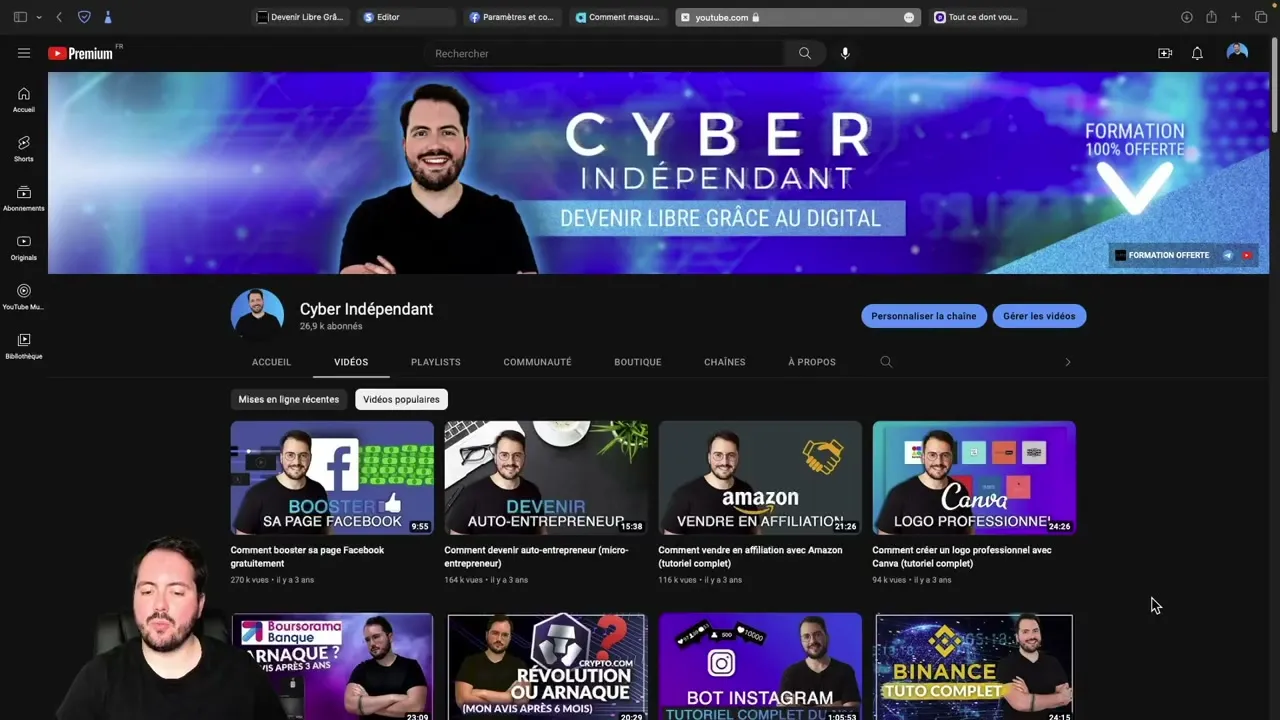
Task: Open the YouTube hamburger guide menu
Action: coord(24,53)
